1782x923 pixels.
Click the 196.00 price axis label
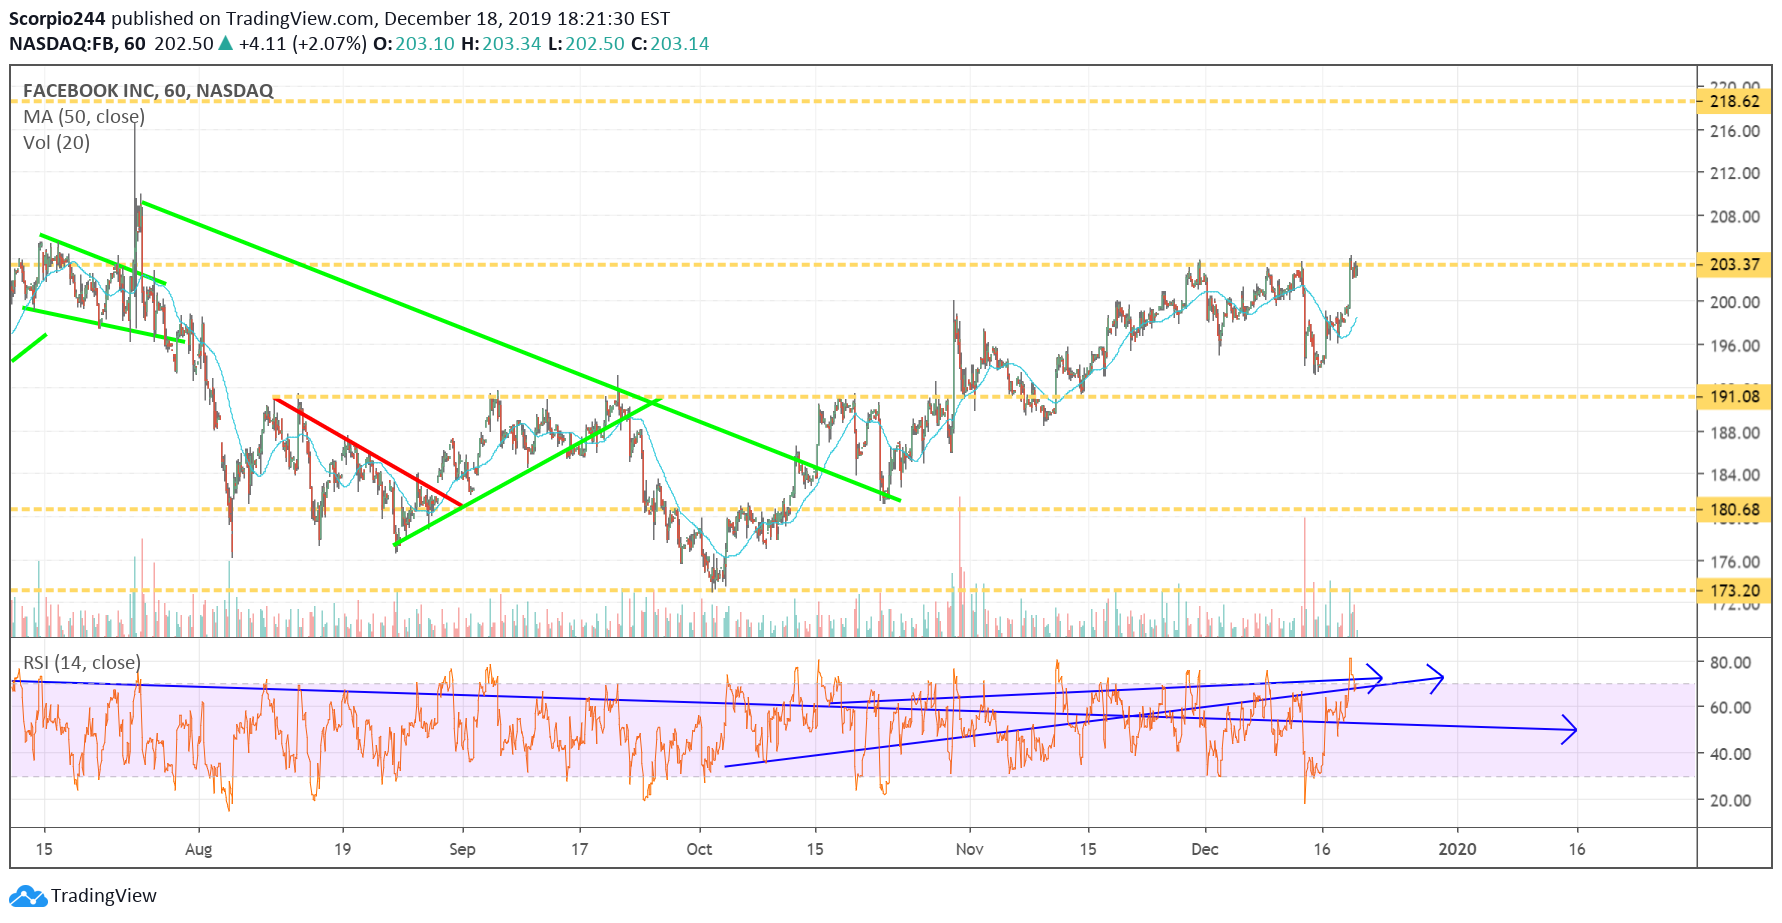click(1735, 346)
